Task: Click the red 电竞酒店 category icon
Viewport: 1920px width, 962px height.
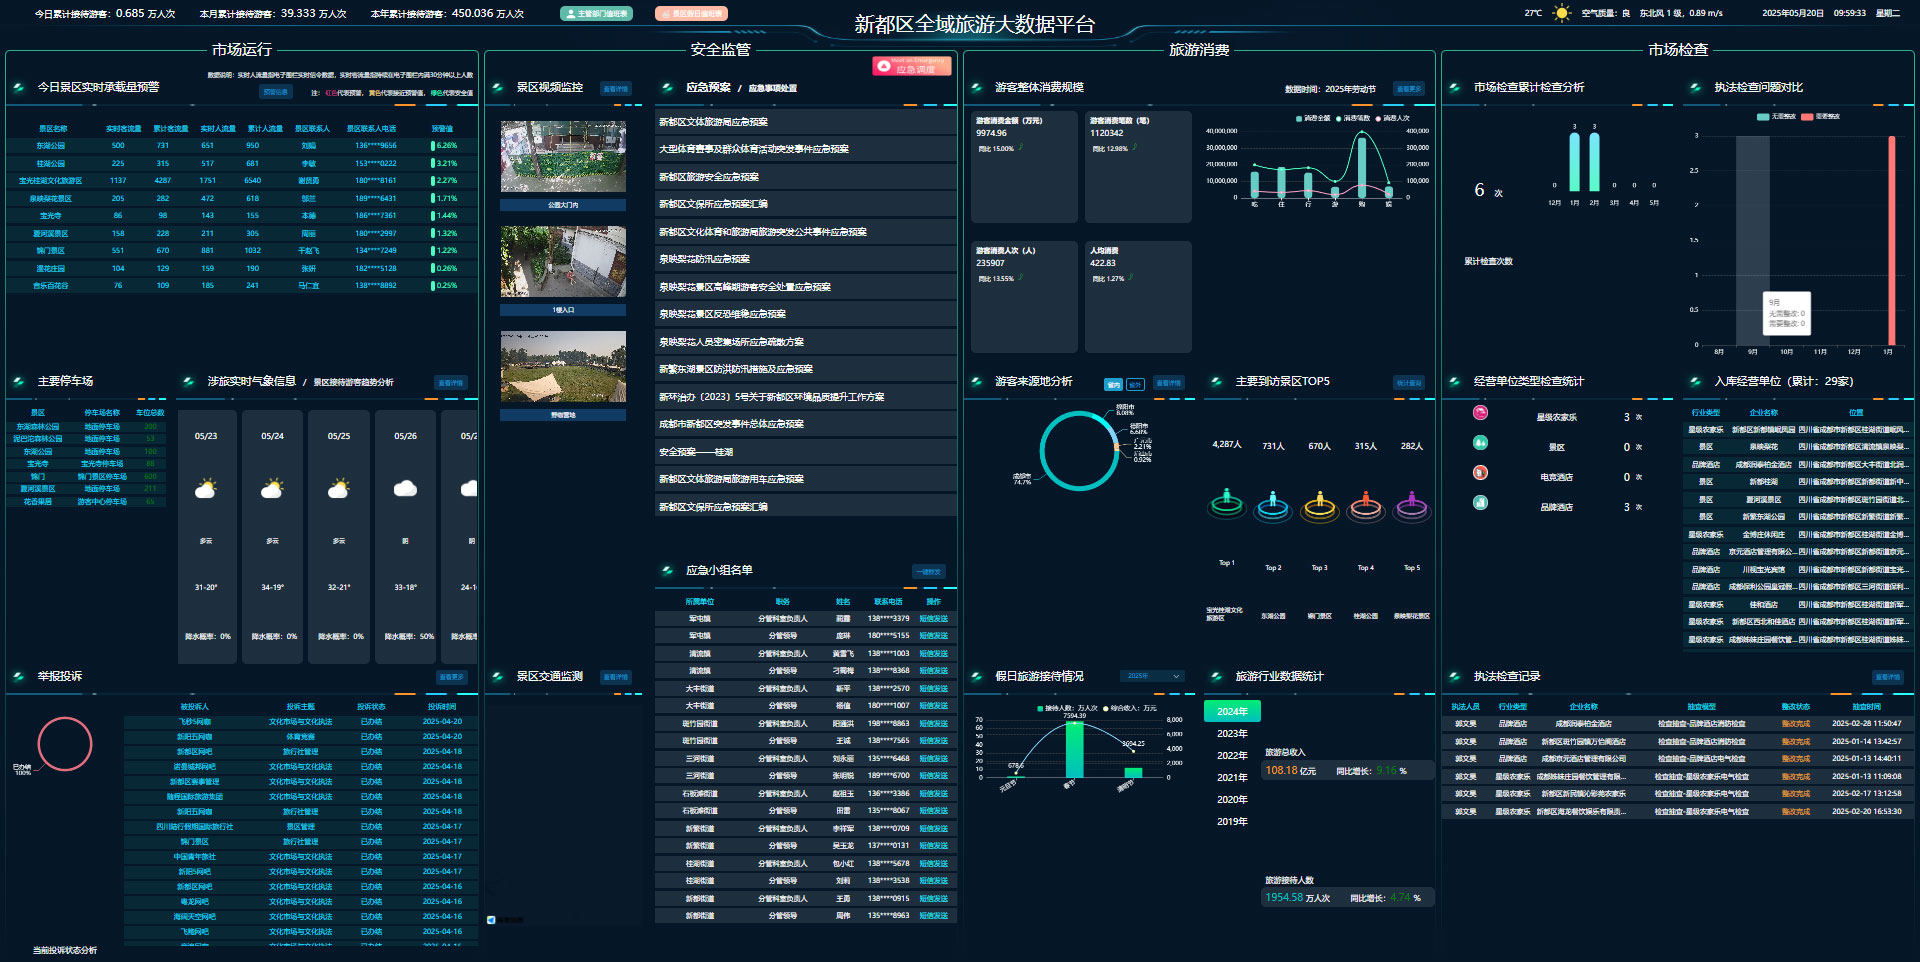Action: point(1480,473)
